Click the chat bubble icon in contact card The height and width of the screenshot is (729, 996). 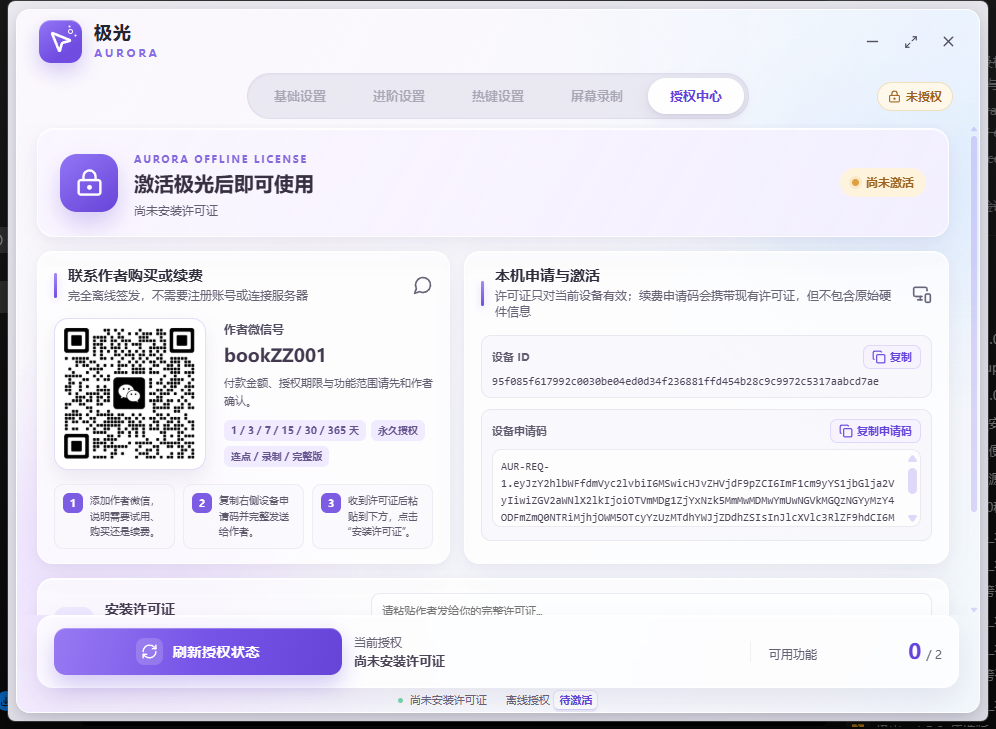(x=422, y=286)
